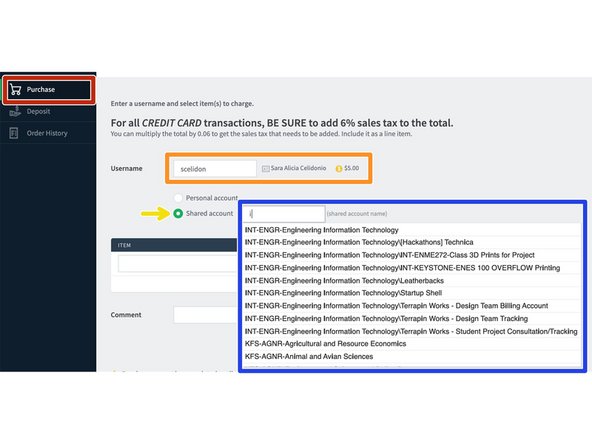Choose KFS-AGNR-Animal and Avian Sciences option

pos(412,356)
